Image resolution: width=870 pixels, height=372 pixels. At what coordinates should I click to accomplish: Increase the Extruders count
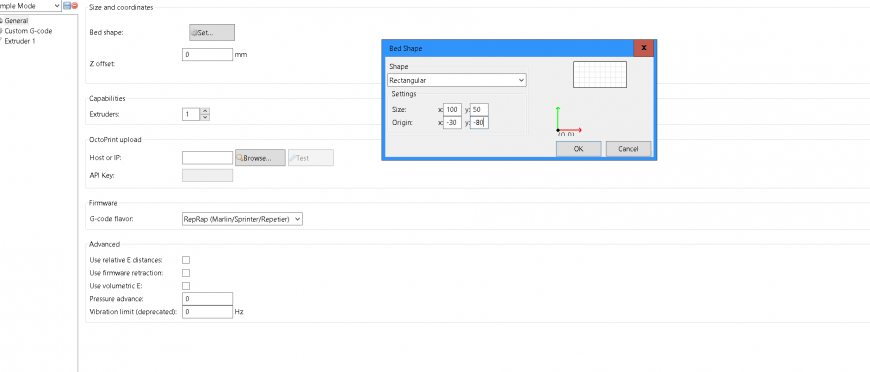[205, 111]
